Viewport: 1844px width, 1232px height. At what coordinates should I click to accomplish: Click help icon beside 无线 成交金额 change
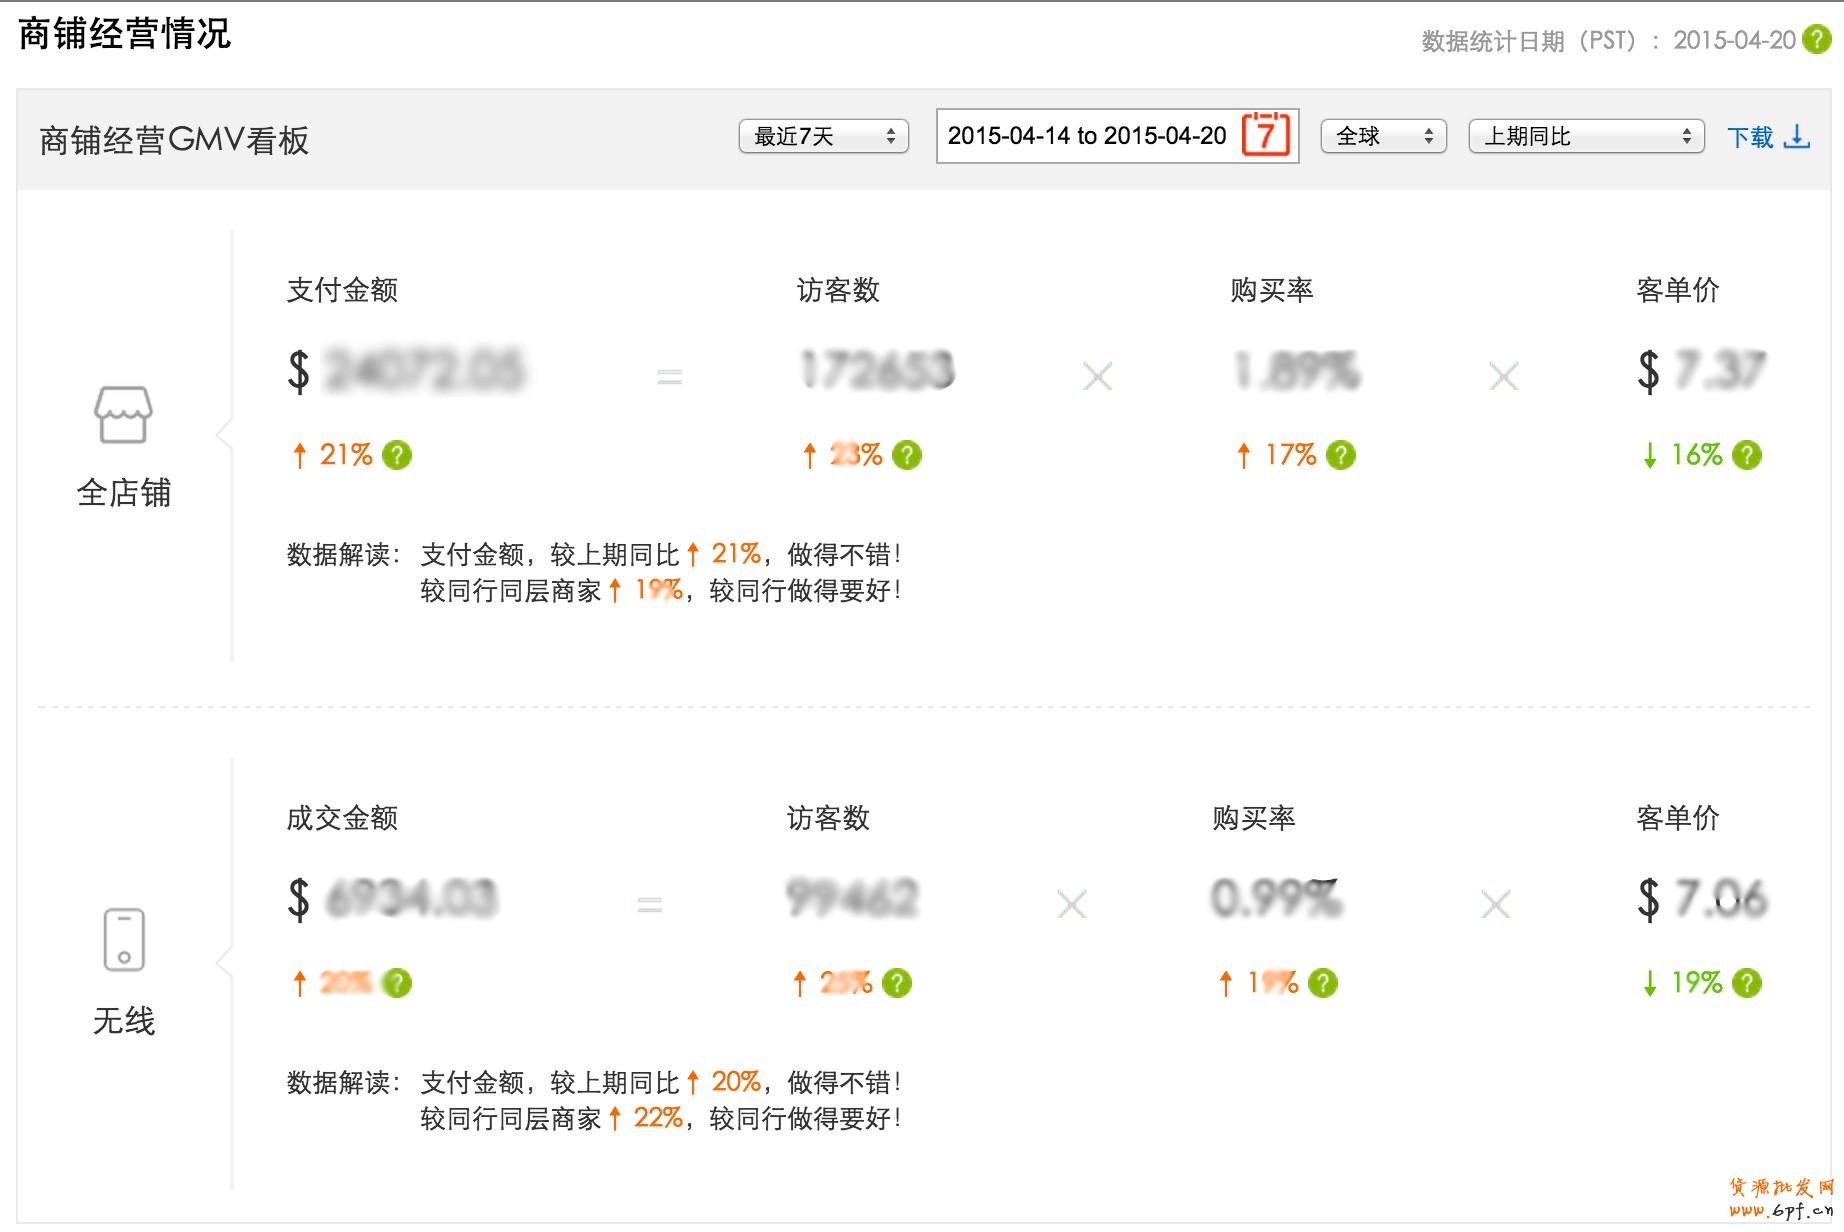[x=397, y=983]
